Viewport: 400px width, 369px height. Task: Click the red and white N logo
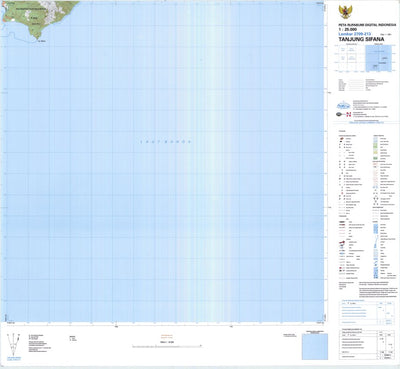(348, 114)
